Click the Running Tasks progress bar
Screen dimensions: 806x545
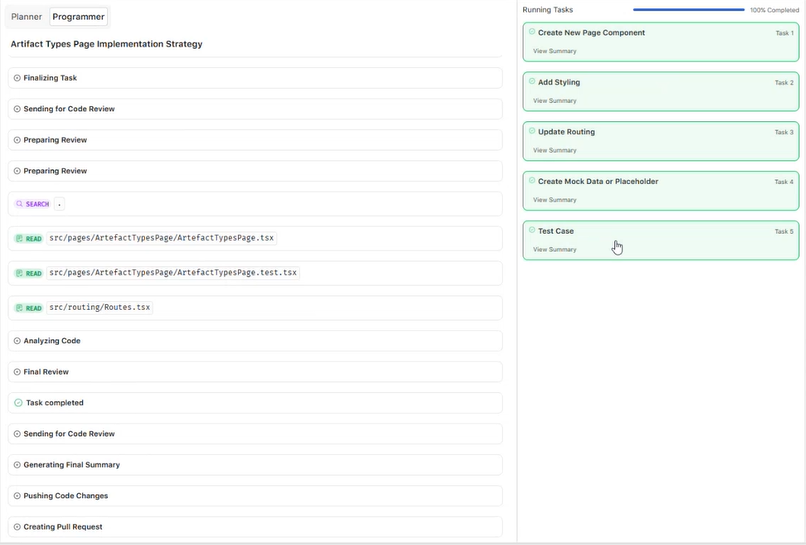(689, 10)
